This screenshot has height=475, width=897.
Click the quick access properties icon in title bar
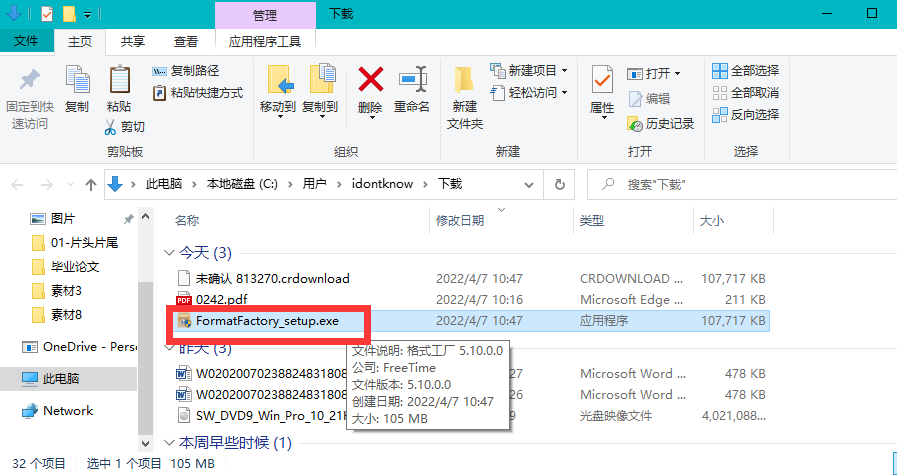[47, 14]
